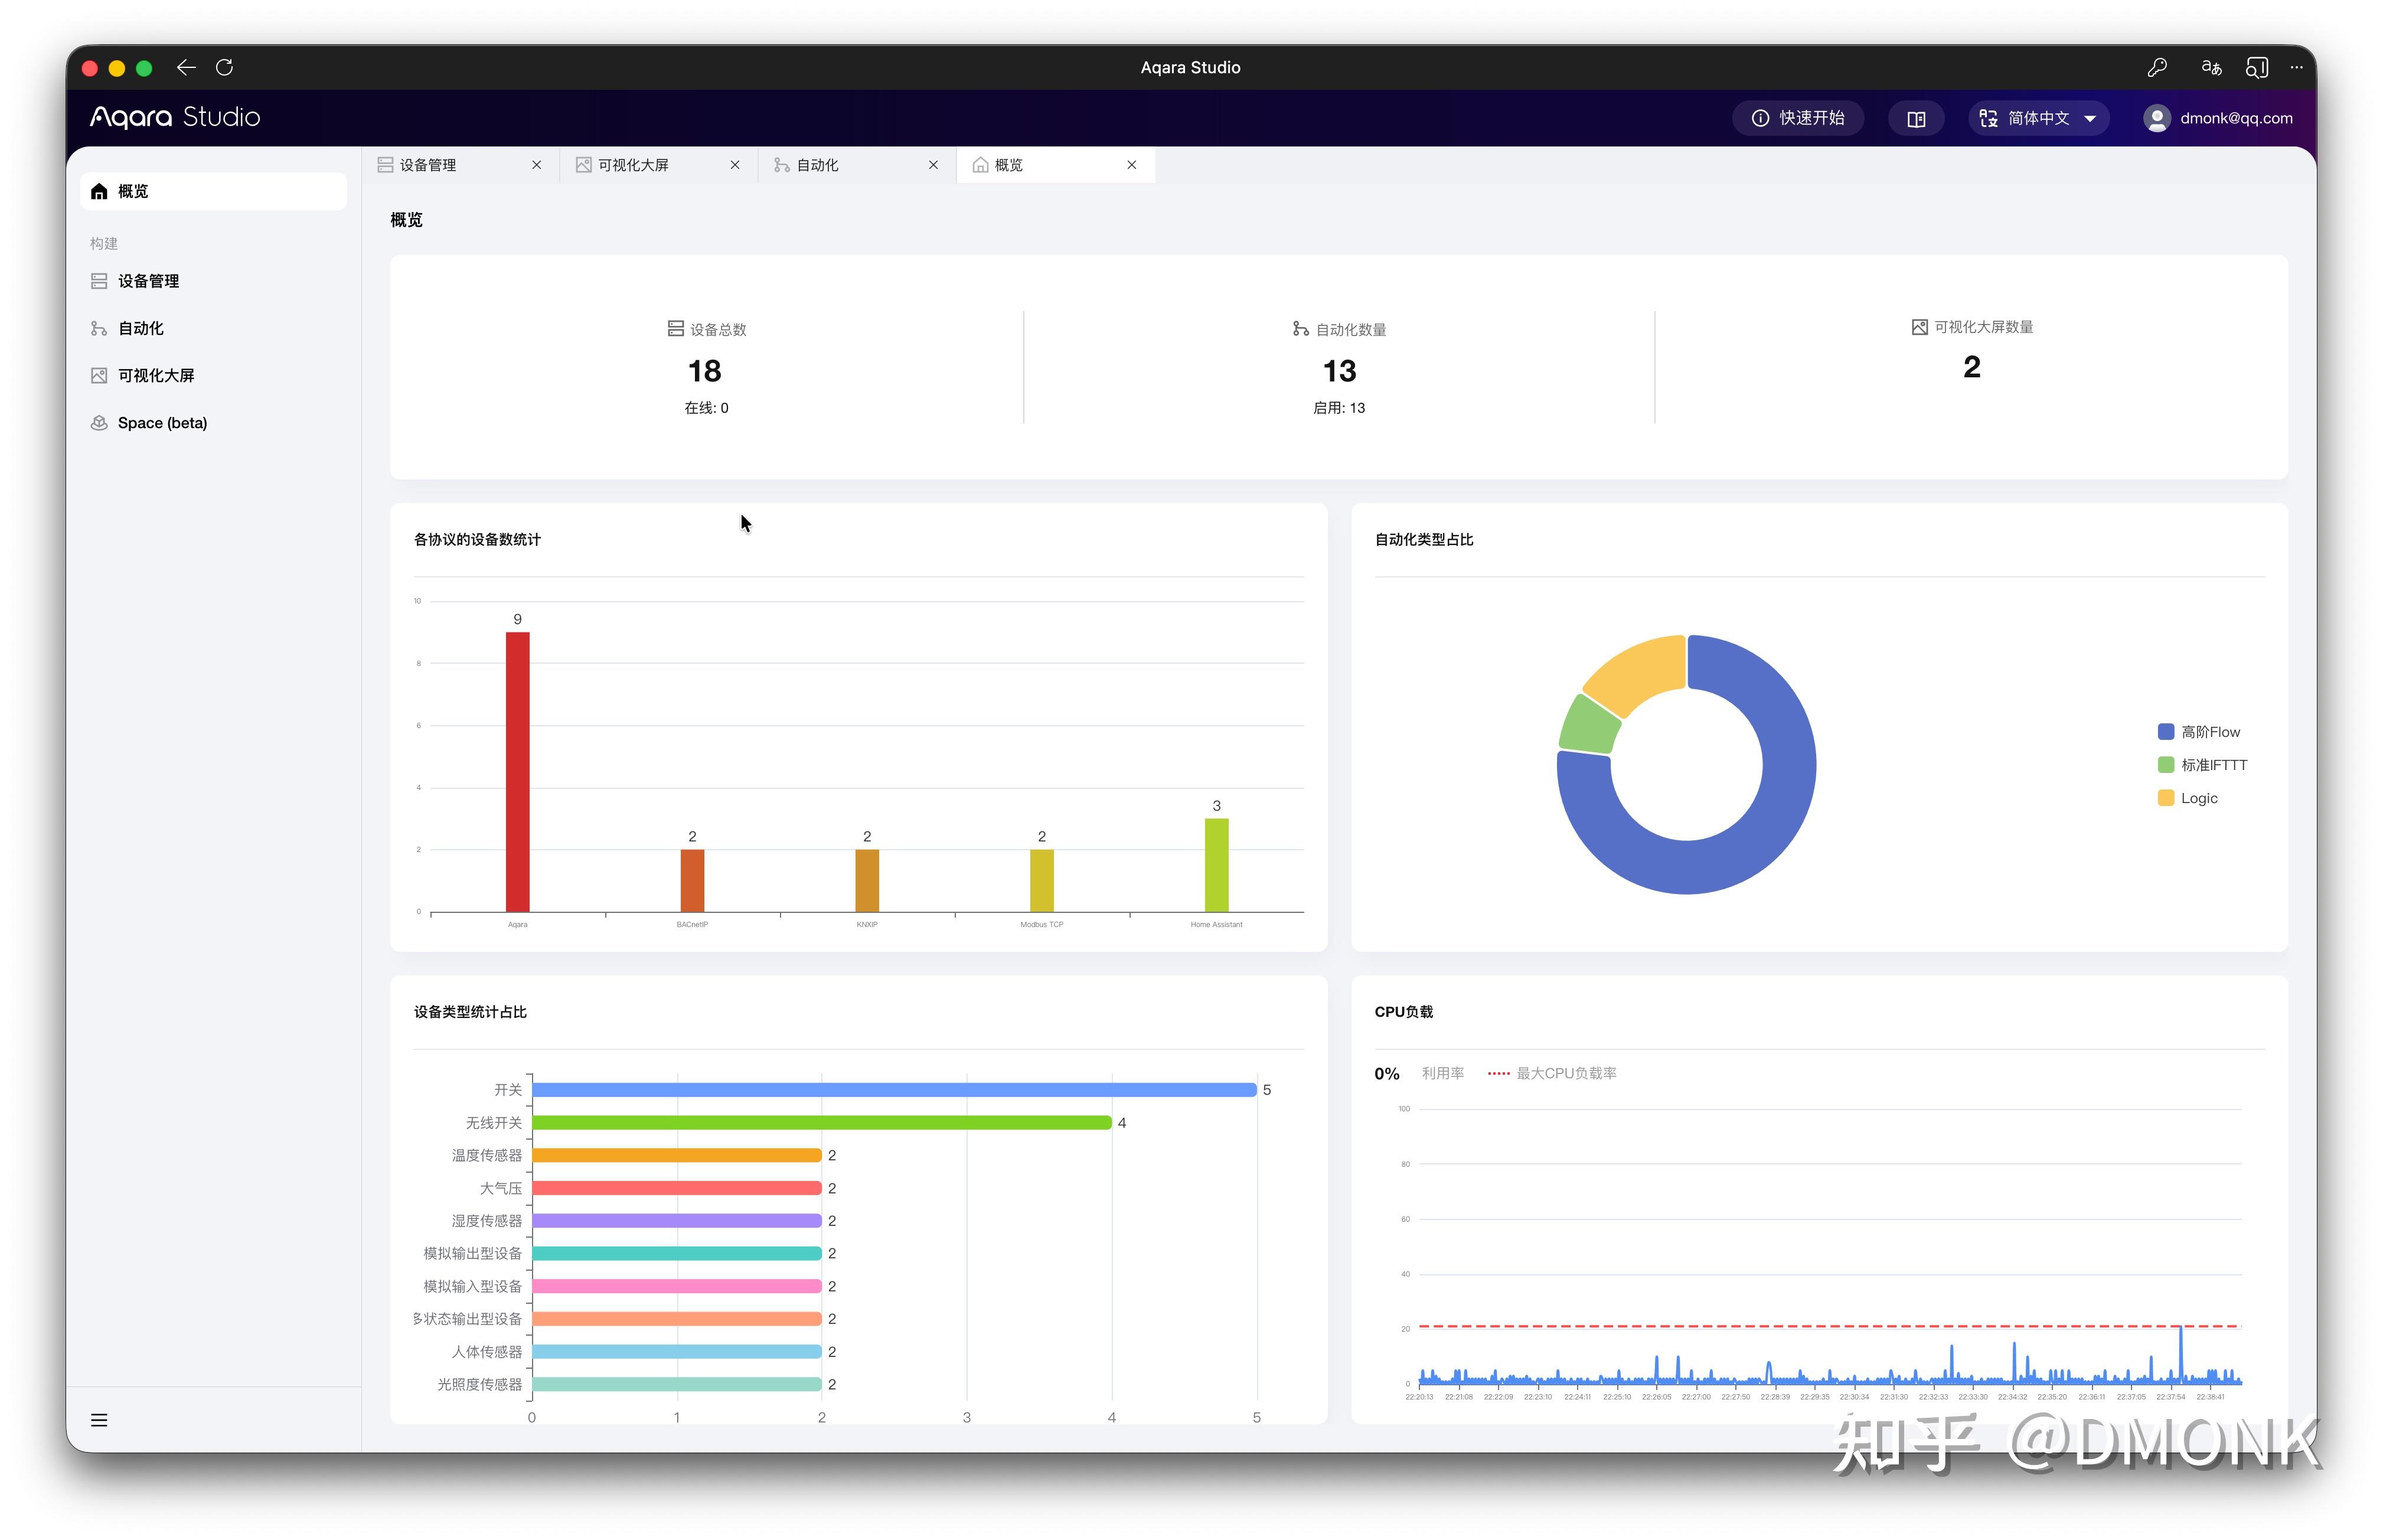Click the dmonk@qq.com account name

tap(2236, 118)
